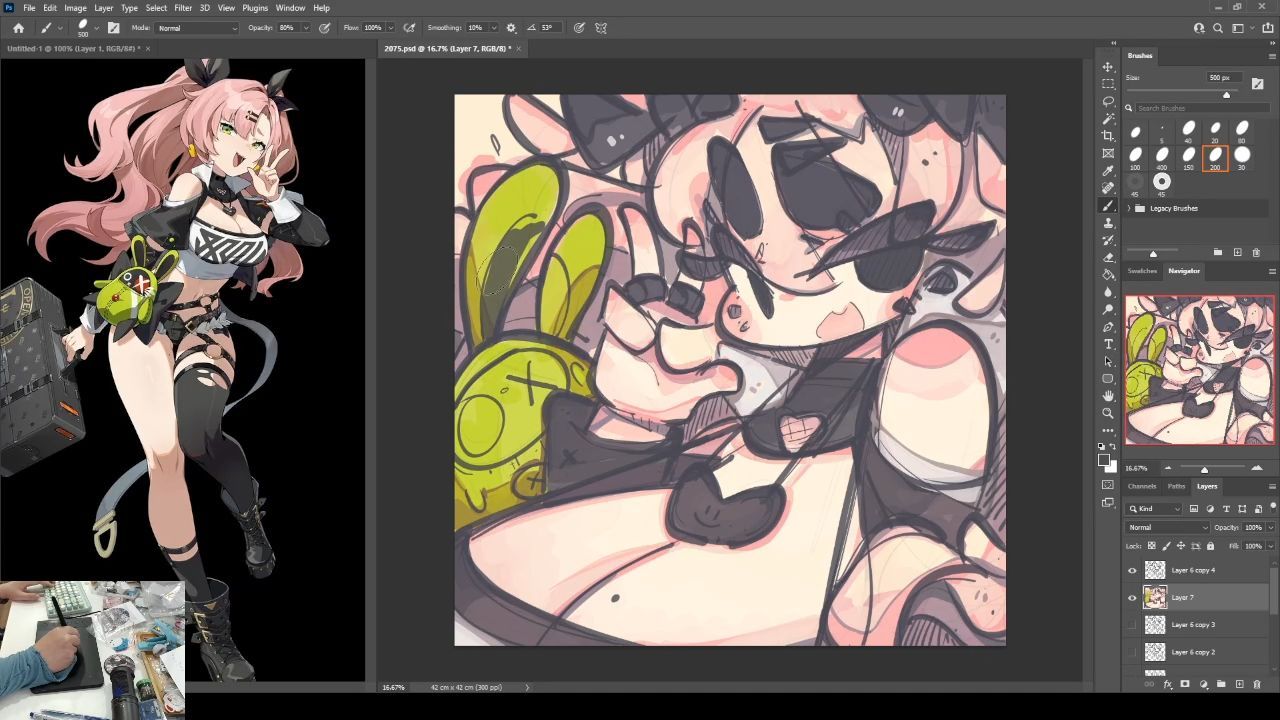Add layer mask from Layers panel footer
Screen dimensions: 1280x720
1185,684
